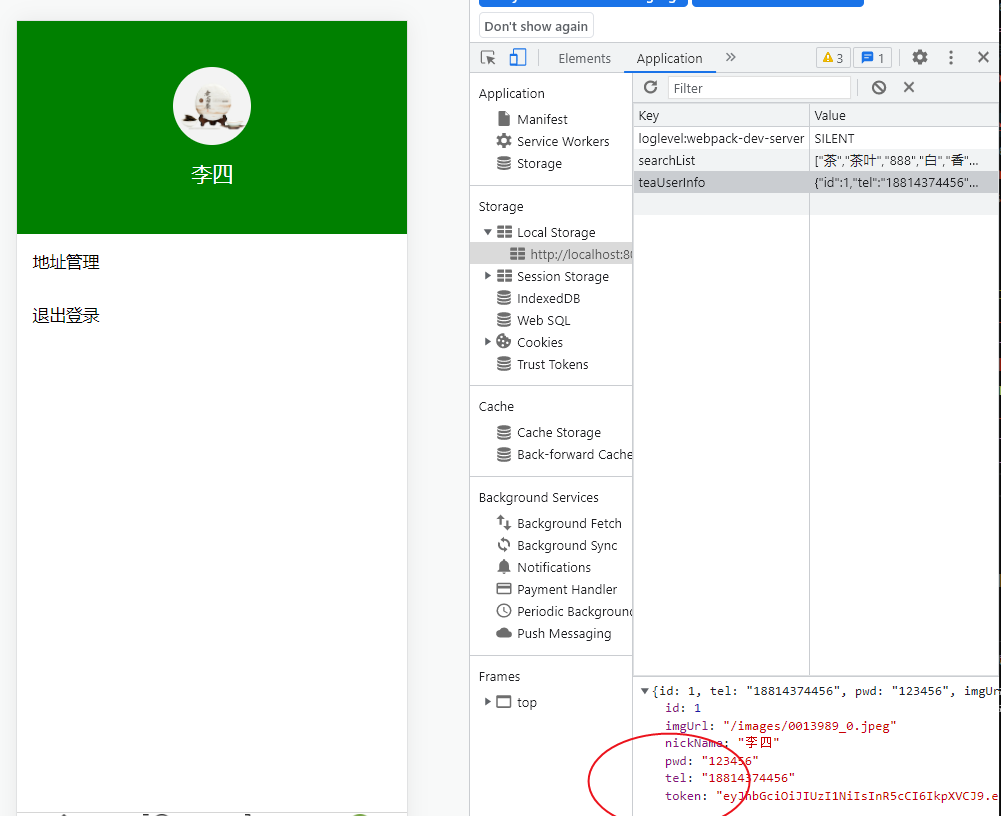
Task: Open the 3 warnings badge
Action: pos(832,57)
